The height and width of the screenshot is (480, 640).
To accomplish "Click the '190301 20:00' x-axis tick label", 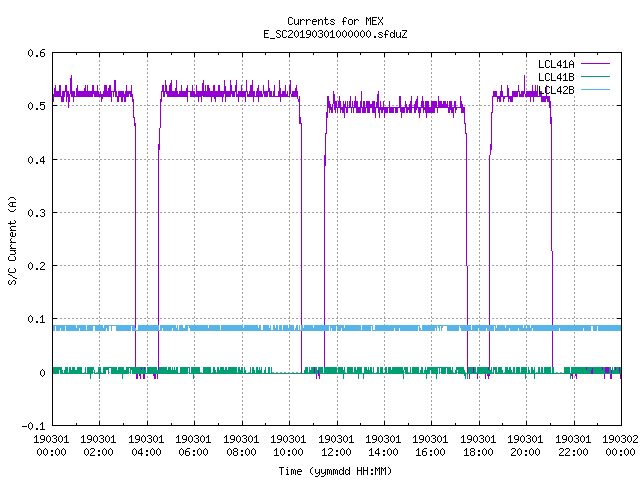I will pyautogui.click(x=525, y=446).
